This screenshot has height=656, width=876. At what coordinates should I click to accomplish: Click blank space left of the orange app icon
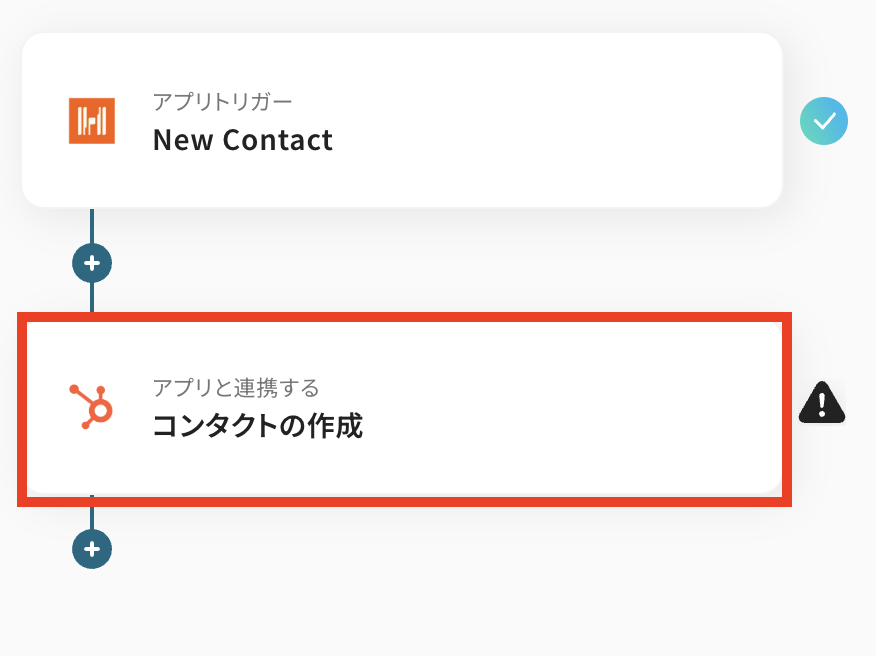click(45, 121)
